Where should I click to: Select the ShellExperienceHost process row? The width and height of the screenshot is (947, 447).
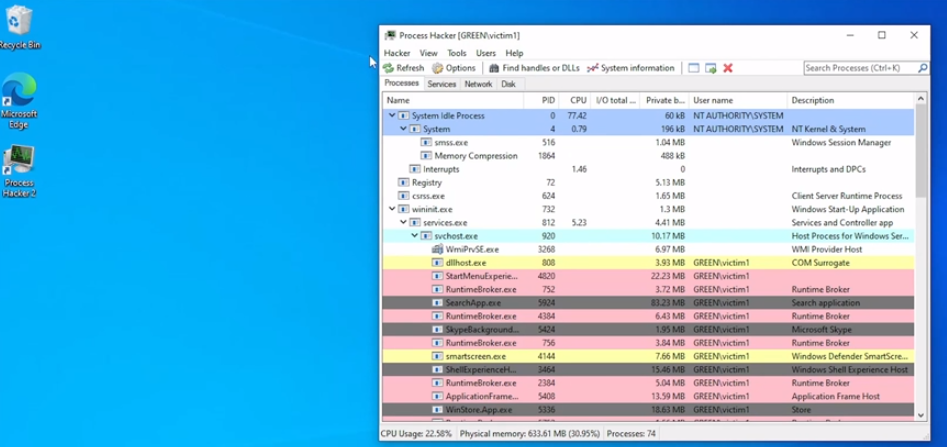pyautogui.click(x=649, y=370)
